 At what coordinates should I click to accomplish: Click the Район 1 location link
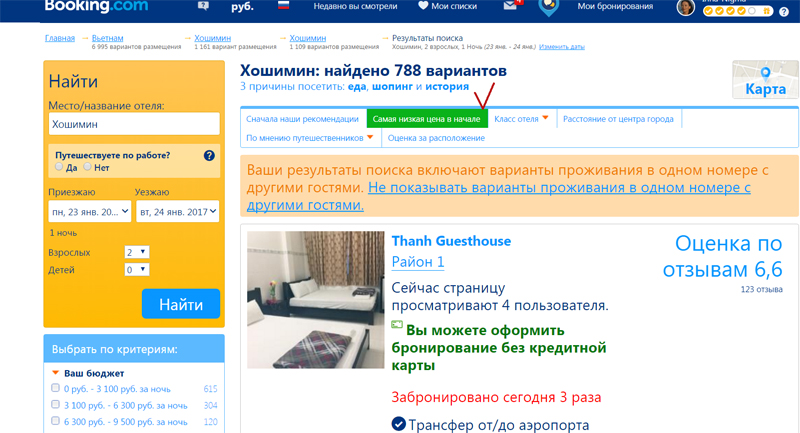tap(418, 262)
